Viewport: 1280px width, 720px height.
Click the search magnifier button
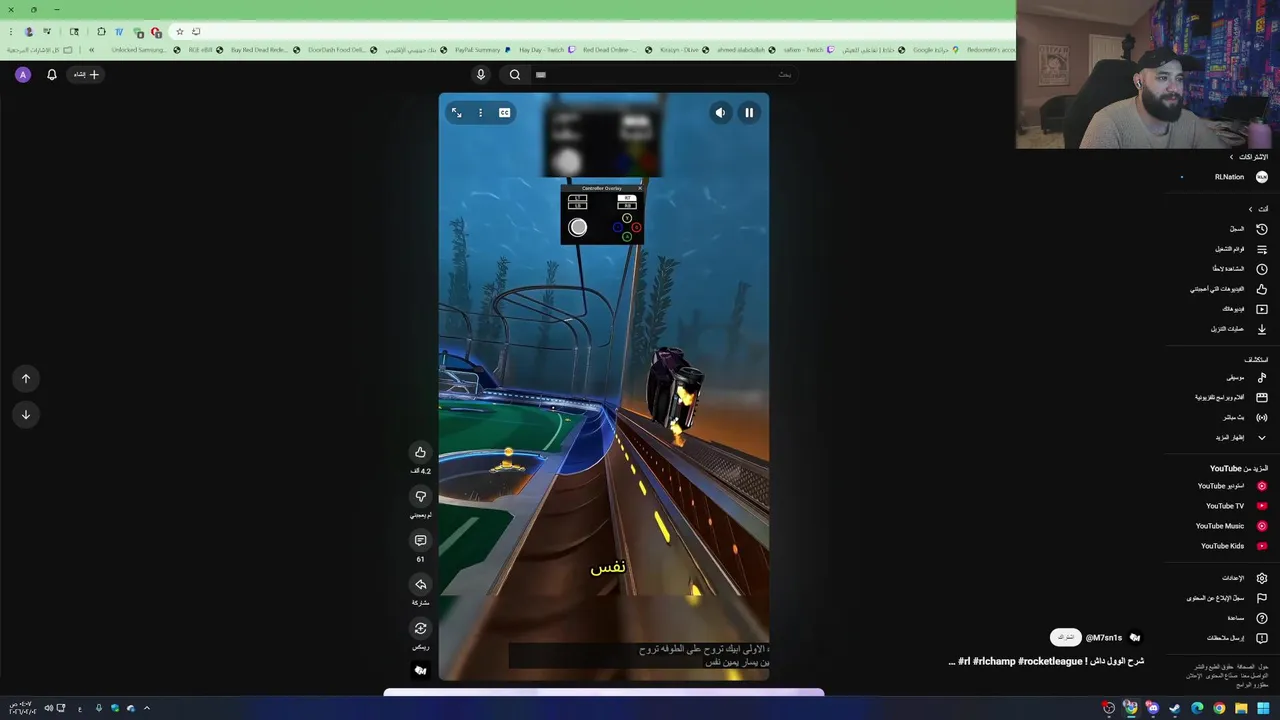514,74
